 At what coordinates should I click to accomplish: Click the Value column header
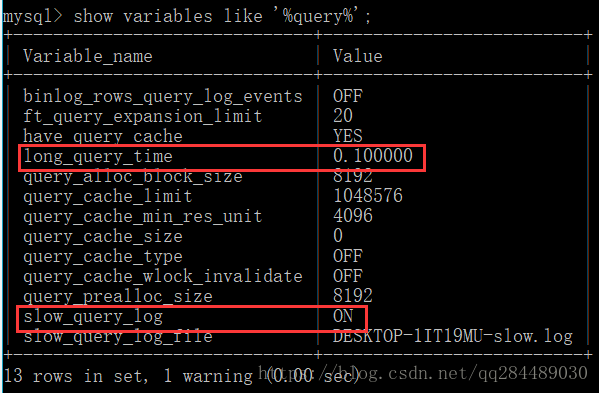point(358,57)
